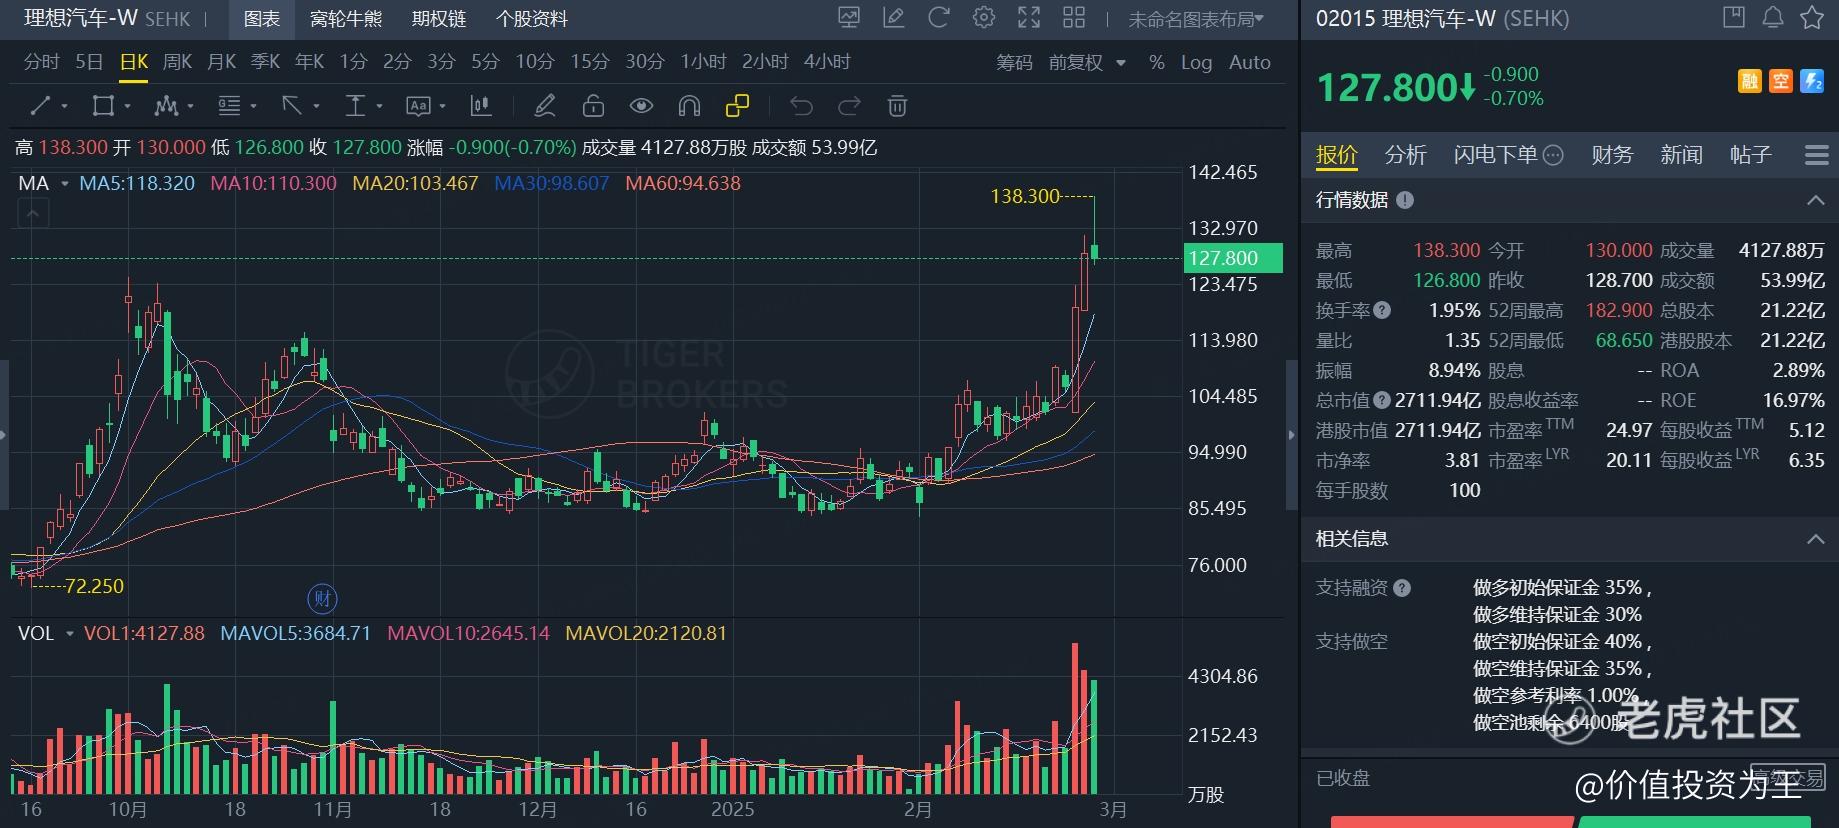
Task: Toggle the Log scale option
Action: pyautogui.click(x=1196, y=62)
